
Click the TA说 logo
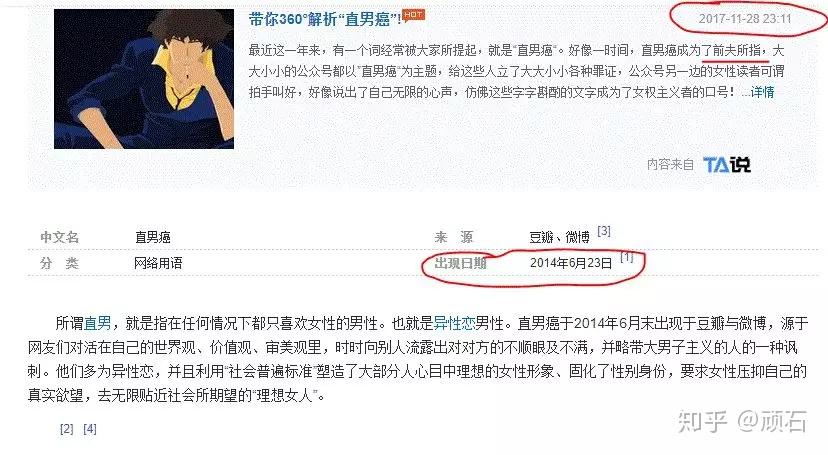tap(727, 165)
